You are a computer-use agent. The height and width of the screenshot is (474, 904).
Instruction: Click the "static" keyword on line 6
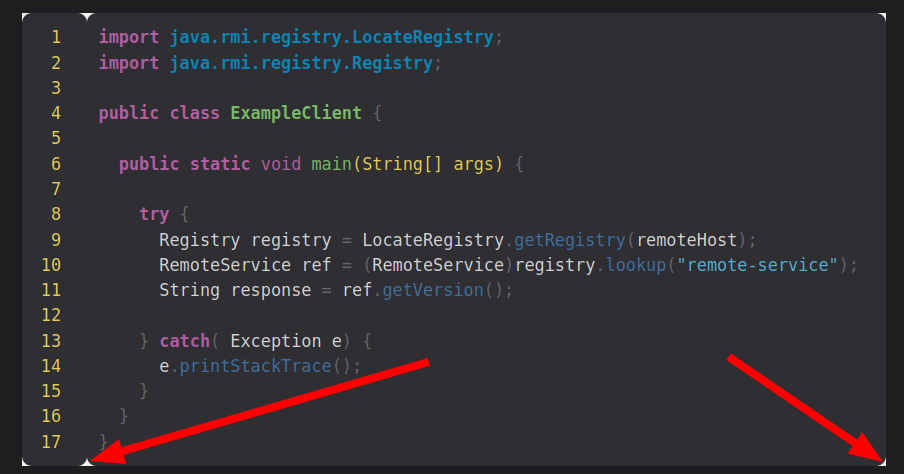tap(220, 164)
